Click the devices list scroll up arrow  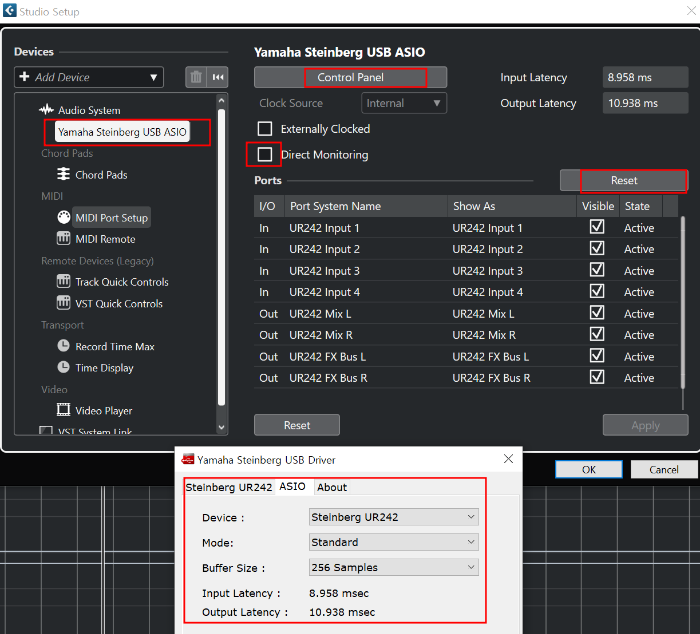221,101
